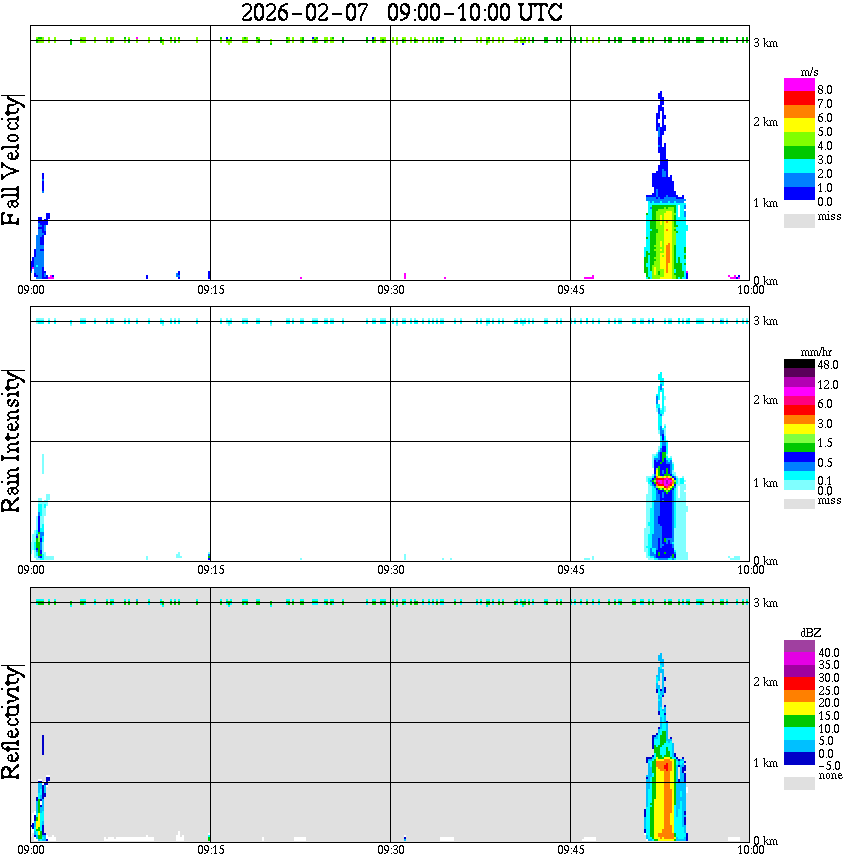Click the 09:45 tick under Reflectivity plot
Image resolution: width=850 pixels, height=868 pixels.
point(571,850)
